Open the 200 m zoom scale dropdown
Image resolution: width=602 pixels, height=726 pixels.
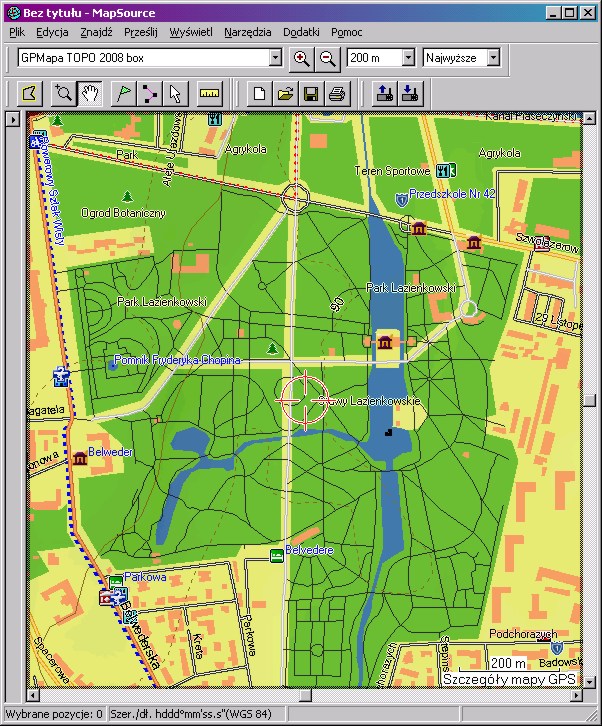[x=408, y=58]
